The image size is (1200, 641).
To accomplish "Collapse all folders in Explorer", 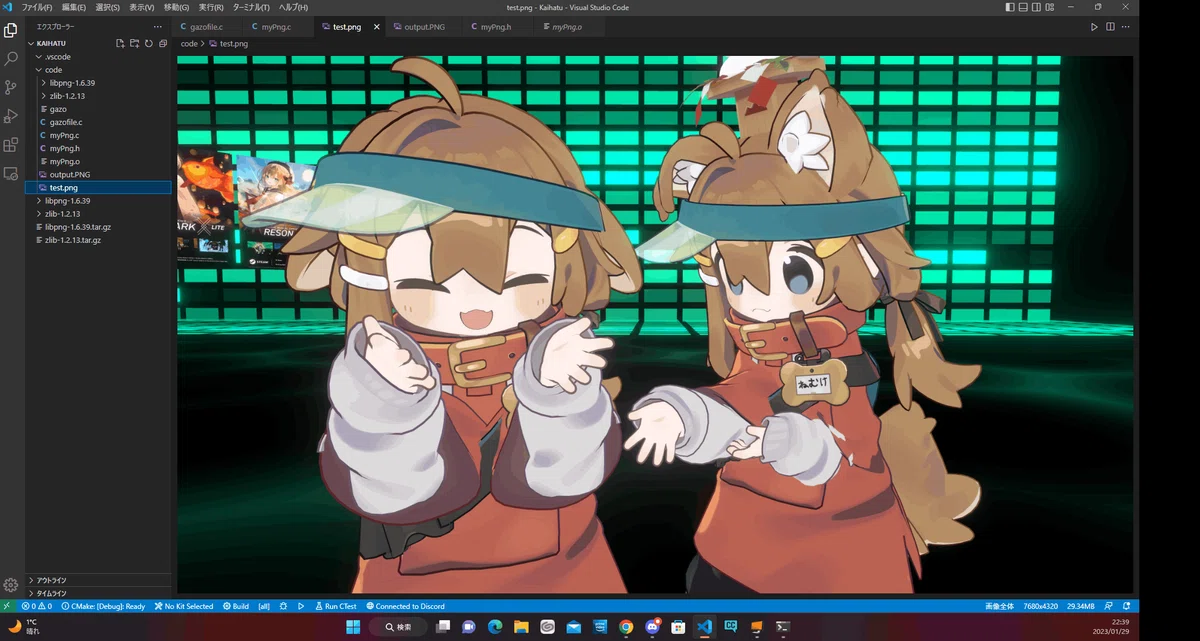I will [162, 44].
